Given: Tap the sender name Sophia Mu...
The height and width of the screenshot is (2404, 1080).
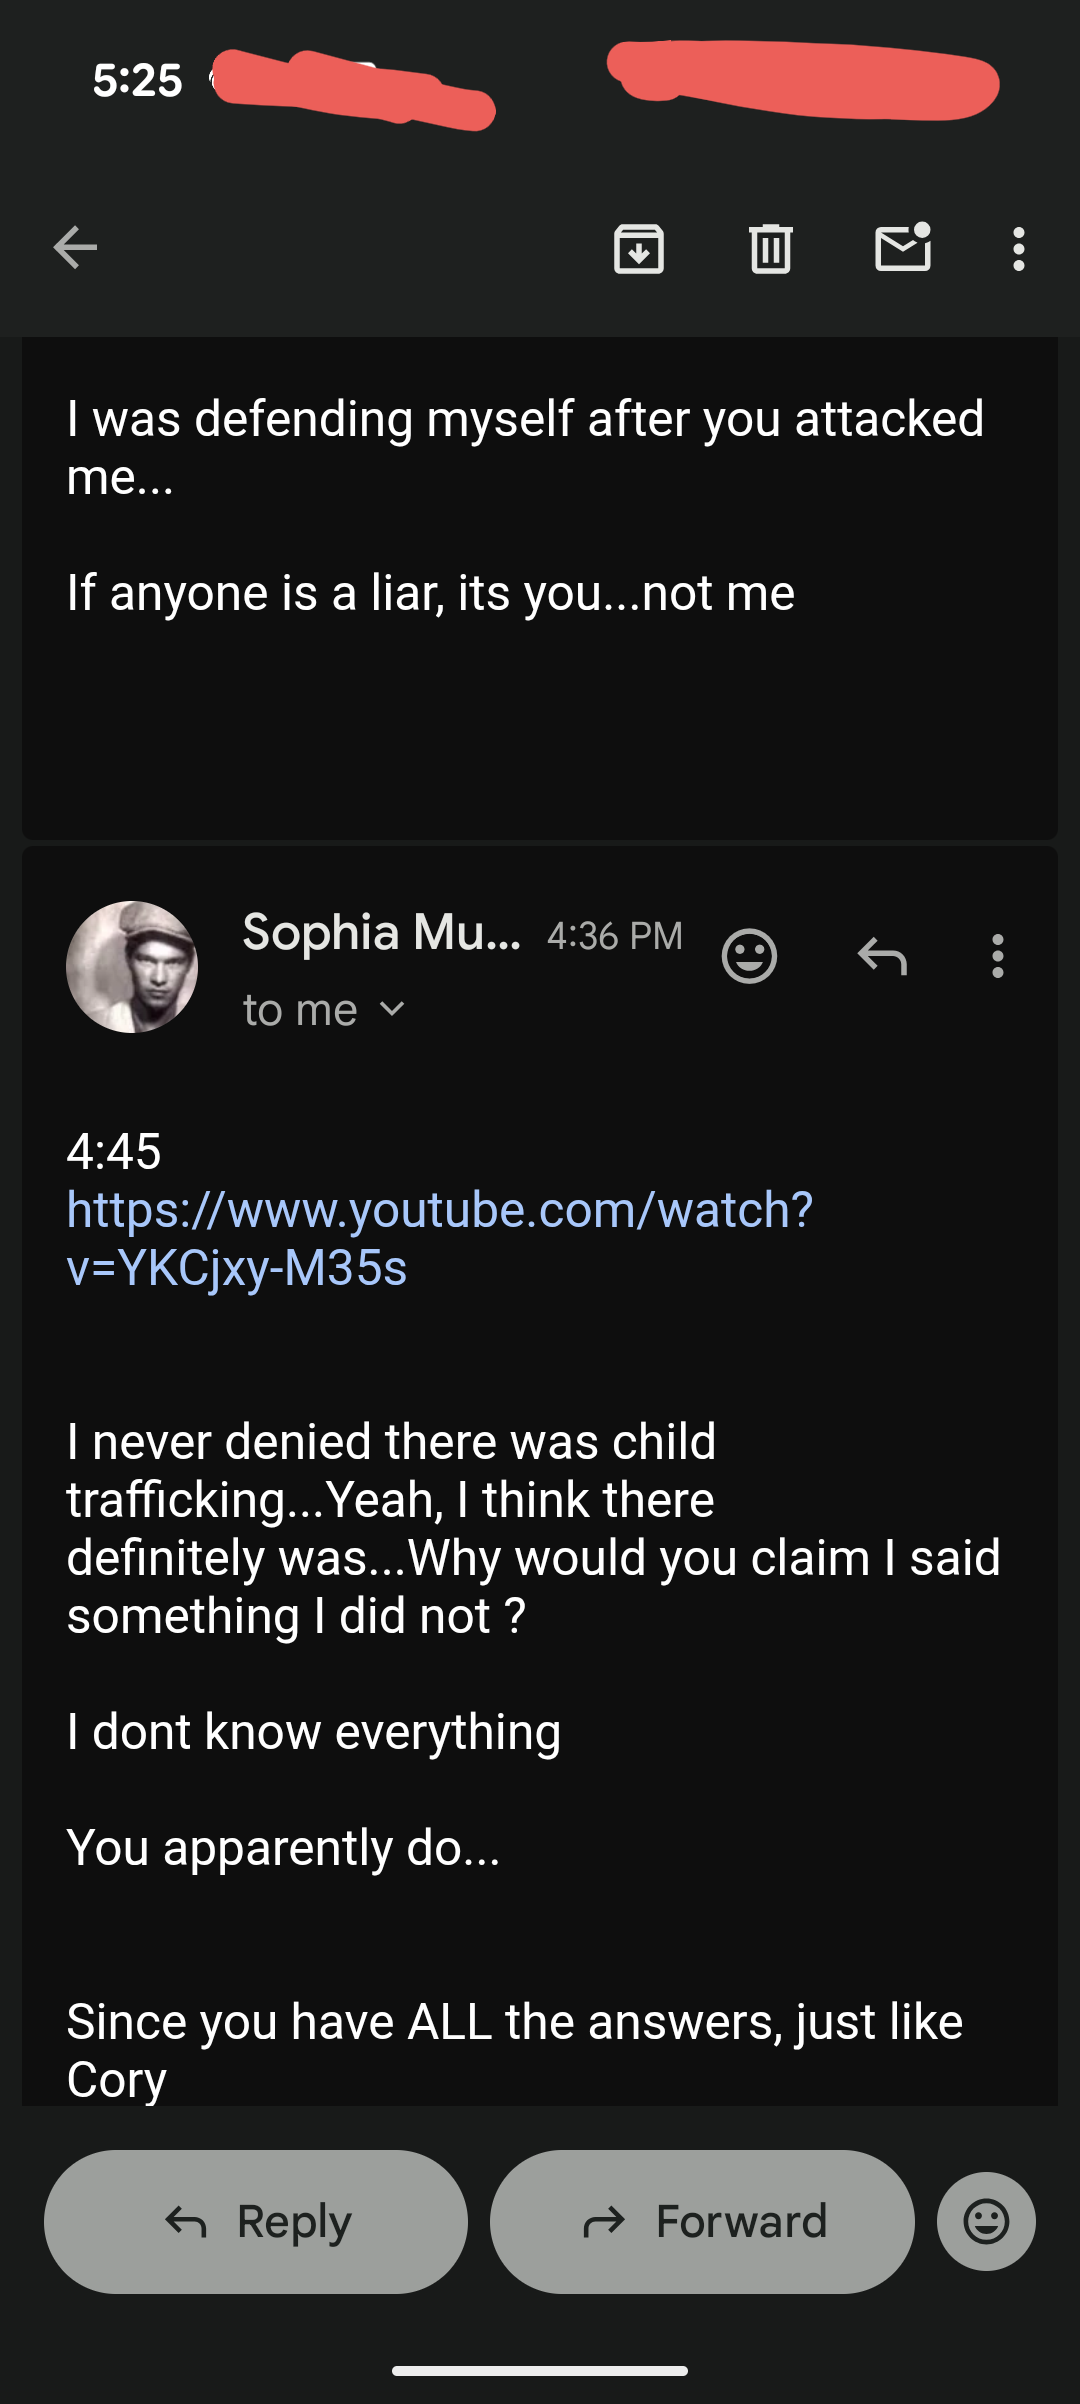Looking at the screenshot, I should click(x=381, y=933).
